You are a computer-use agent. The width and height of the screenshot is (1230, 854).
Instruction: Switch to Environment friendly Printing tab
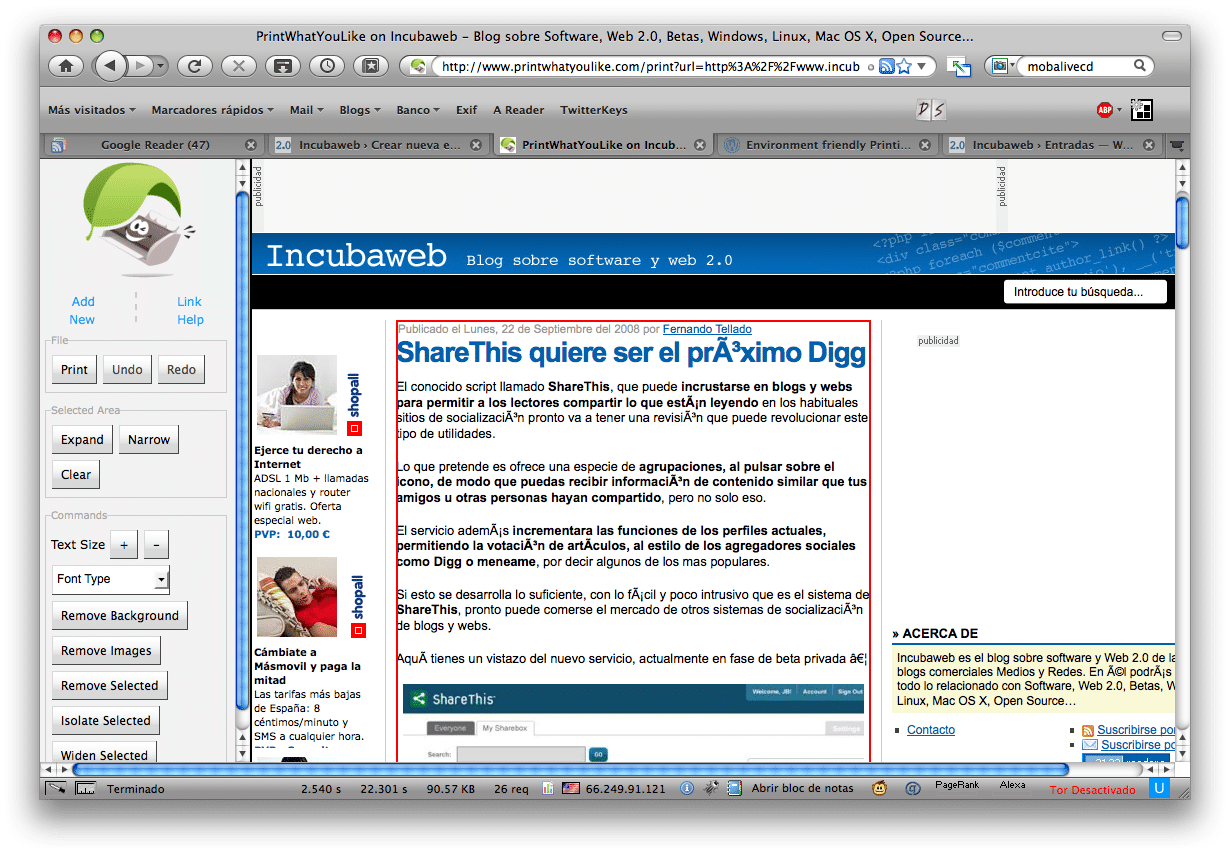[x=828, y=145]
